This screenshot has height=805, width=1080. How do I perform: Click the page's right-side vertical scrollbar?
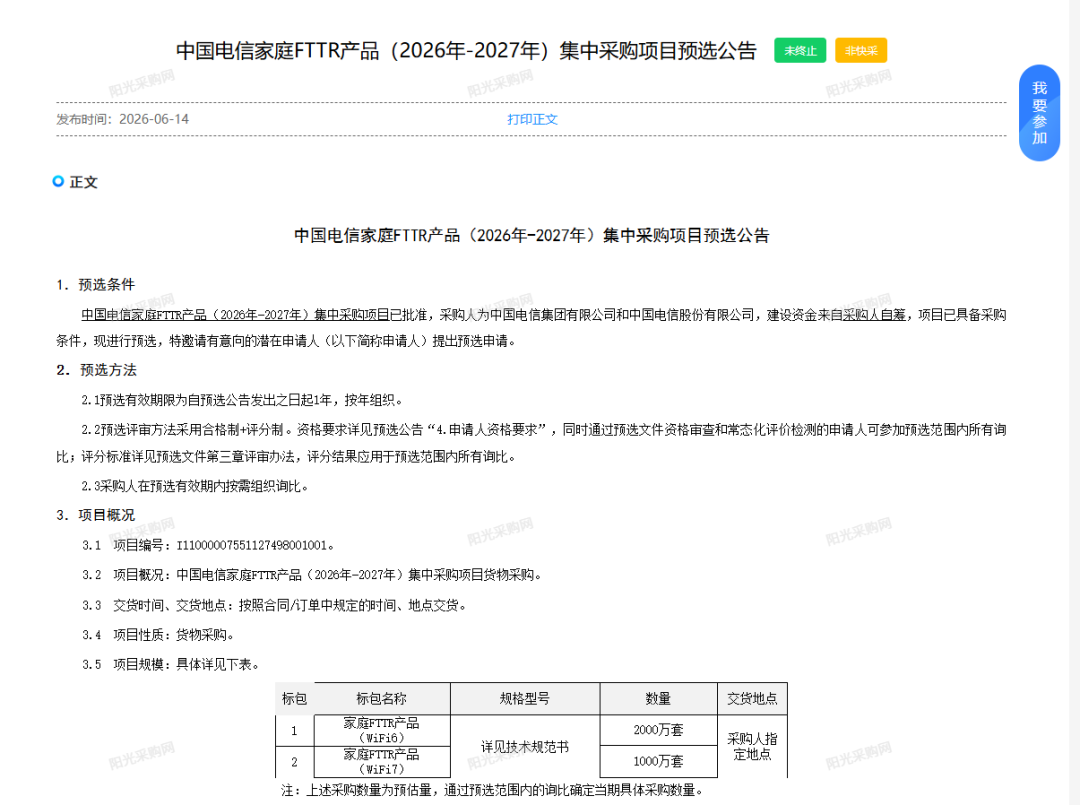[x=1074, y=402]
